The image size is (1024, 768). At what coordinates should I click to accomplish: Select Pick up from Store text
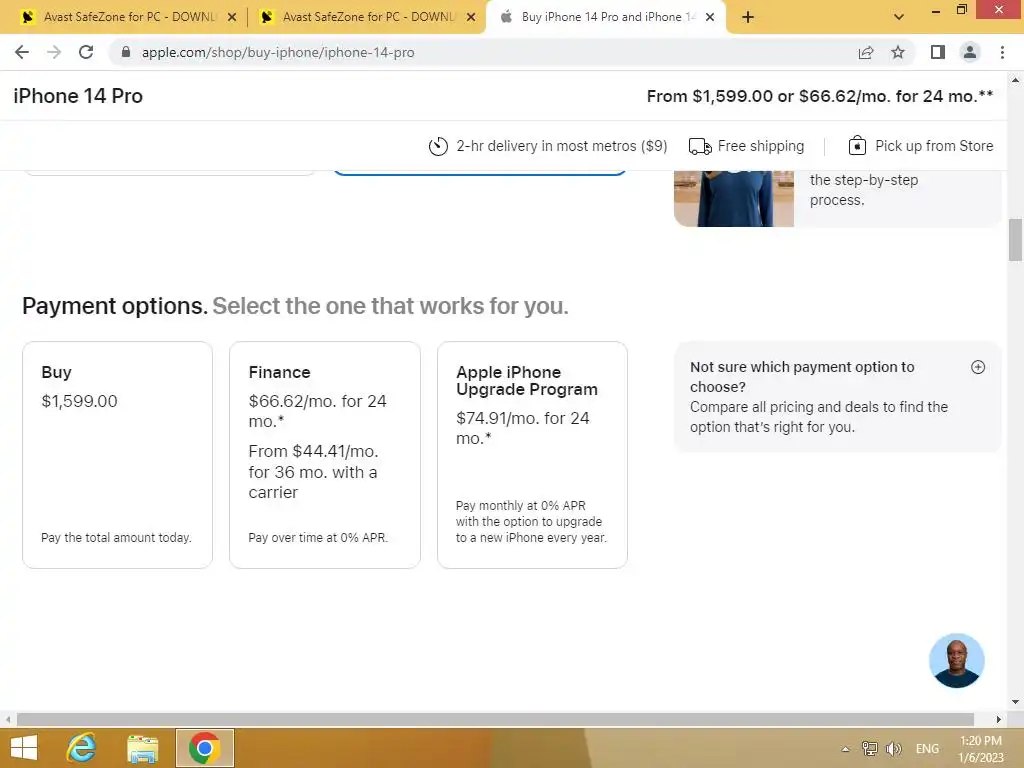[934, 146]
